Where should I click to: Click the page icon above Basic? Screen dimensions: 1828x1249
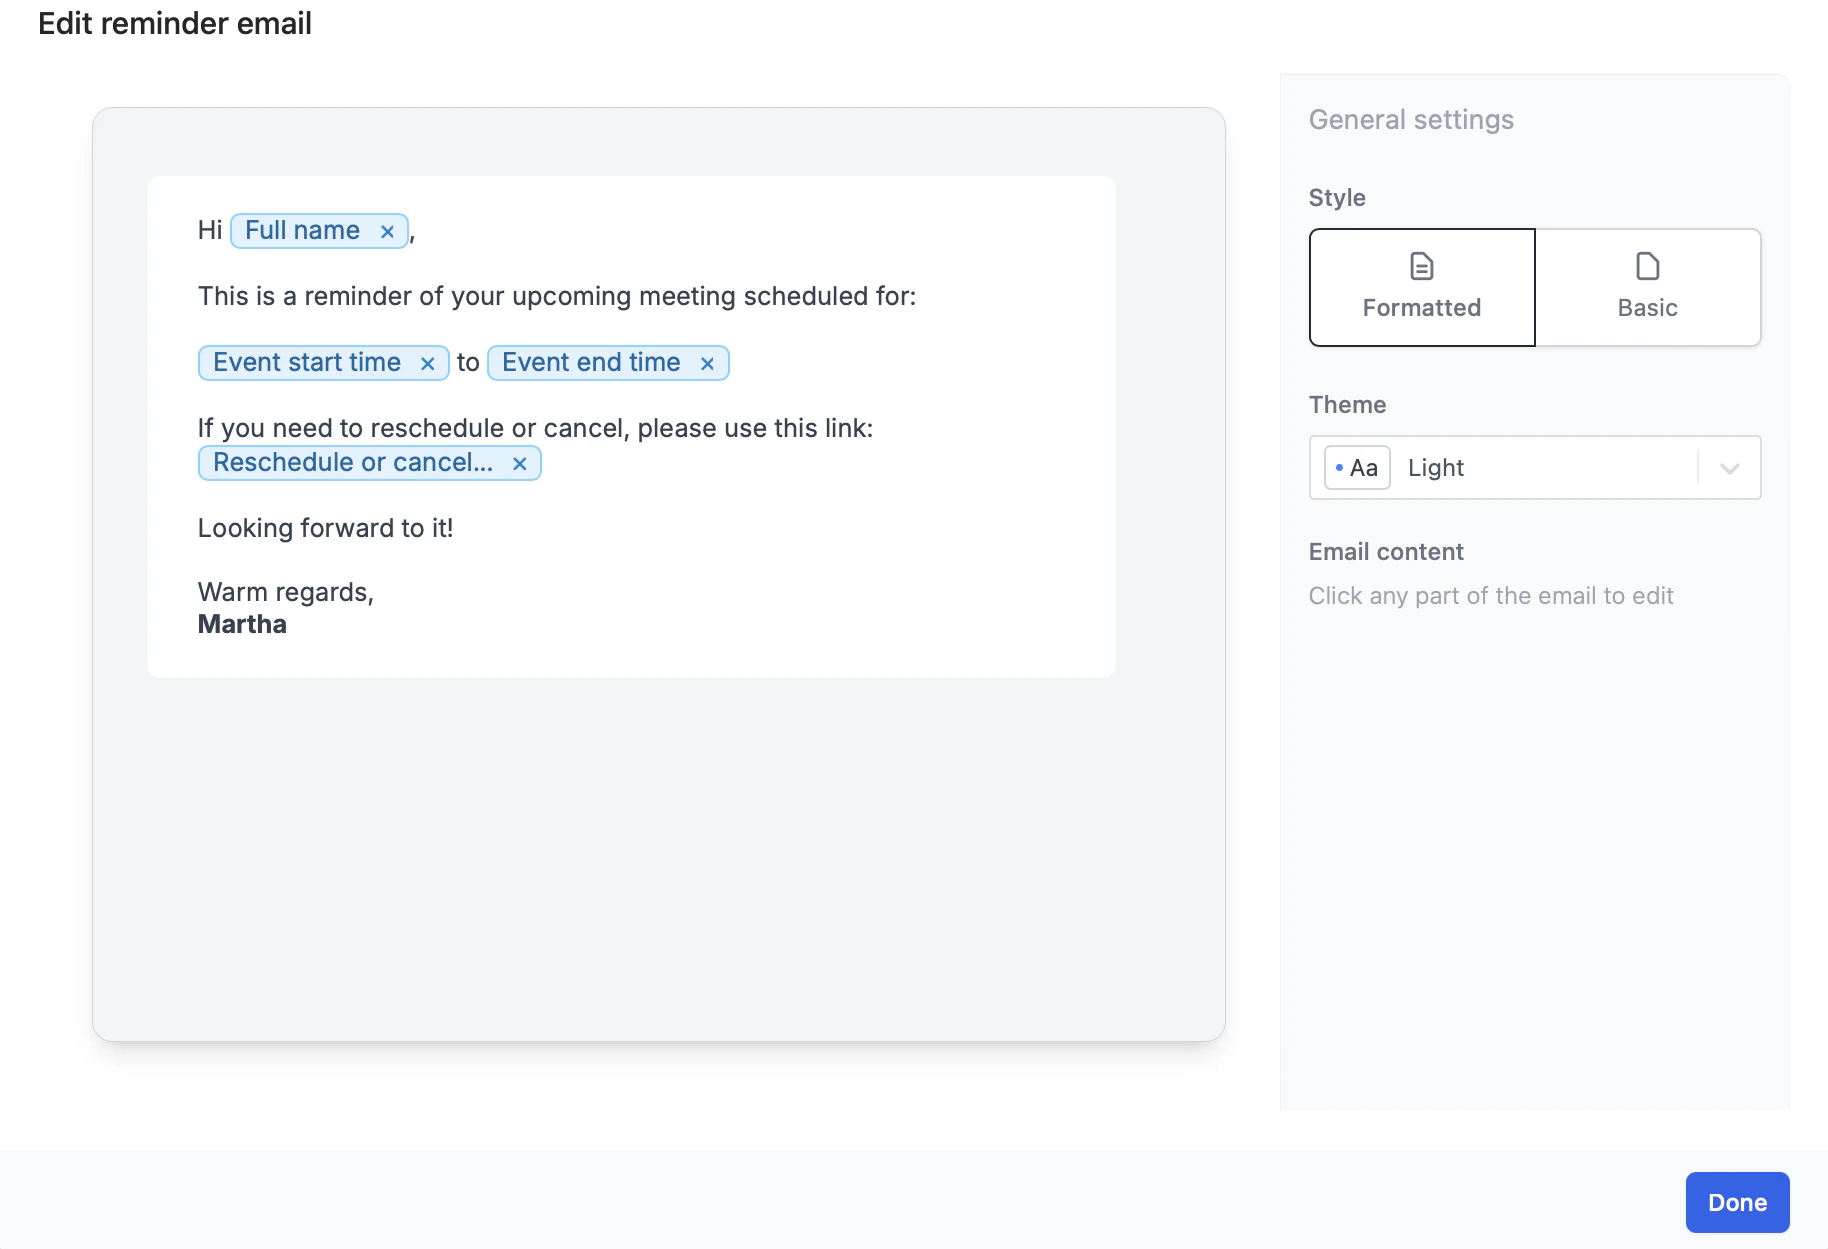click(x=1646, y=267)
